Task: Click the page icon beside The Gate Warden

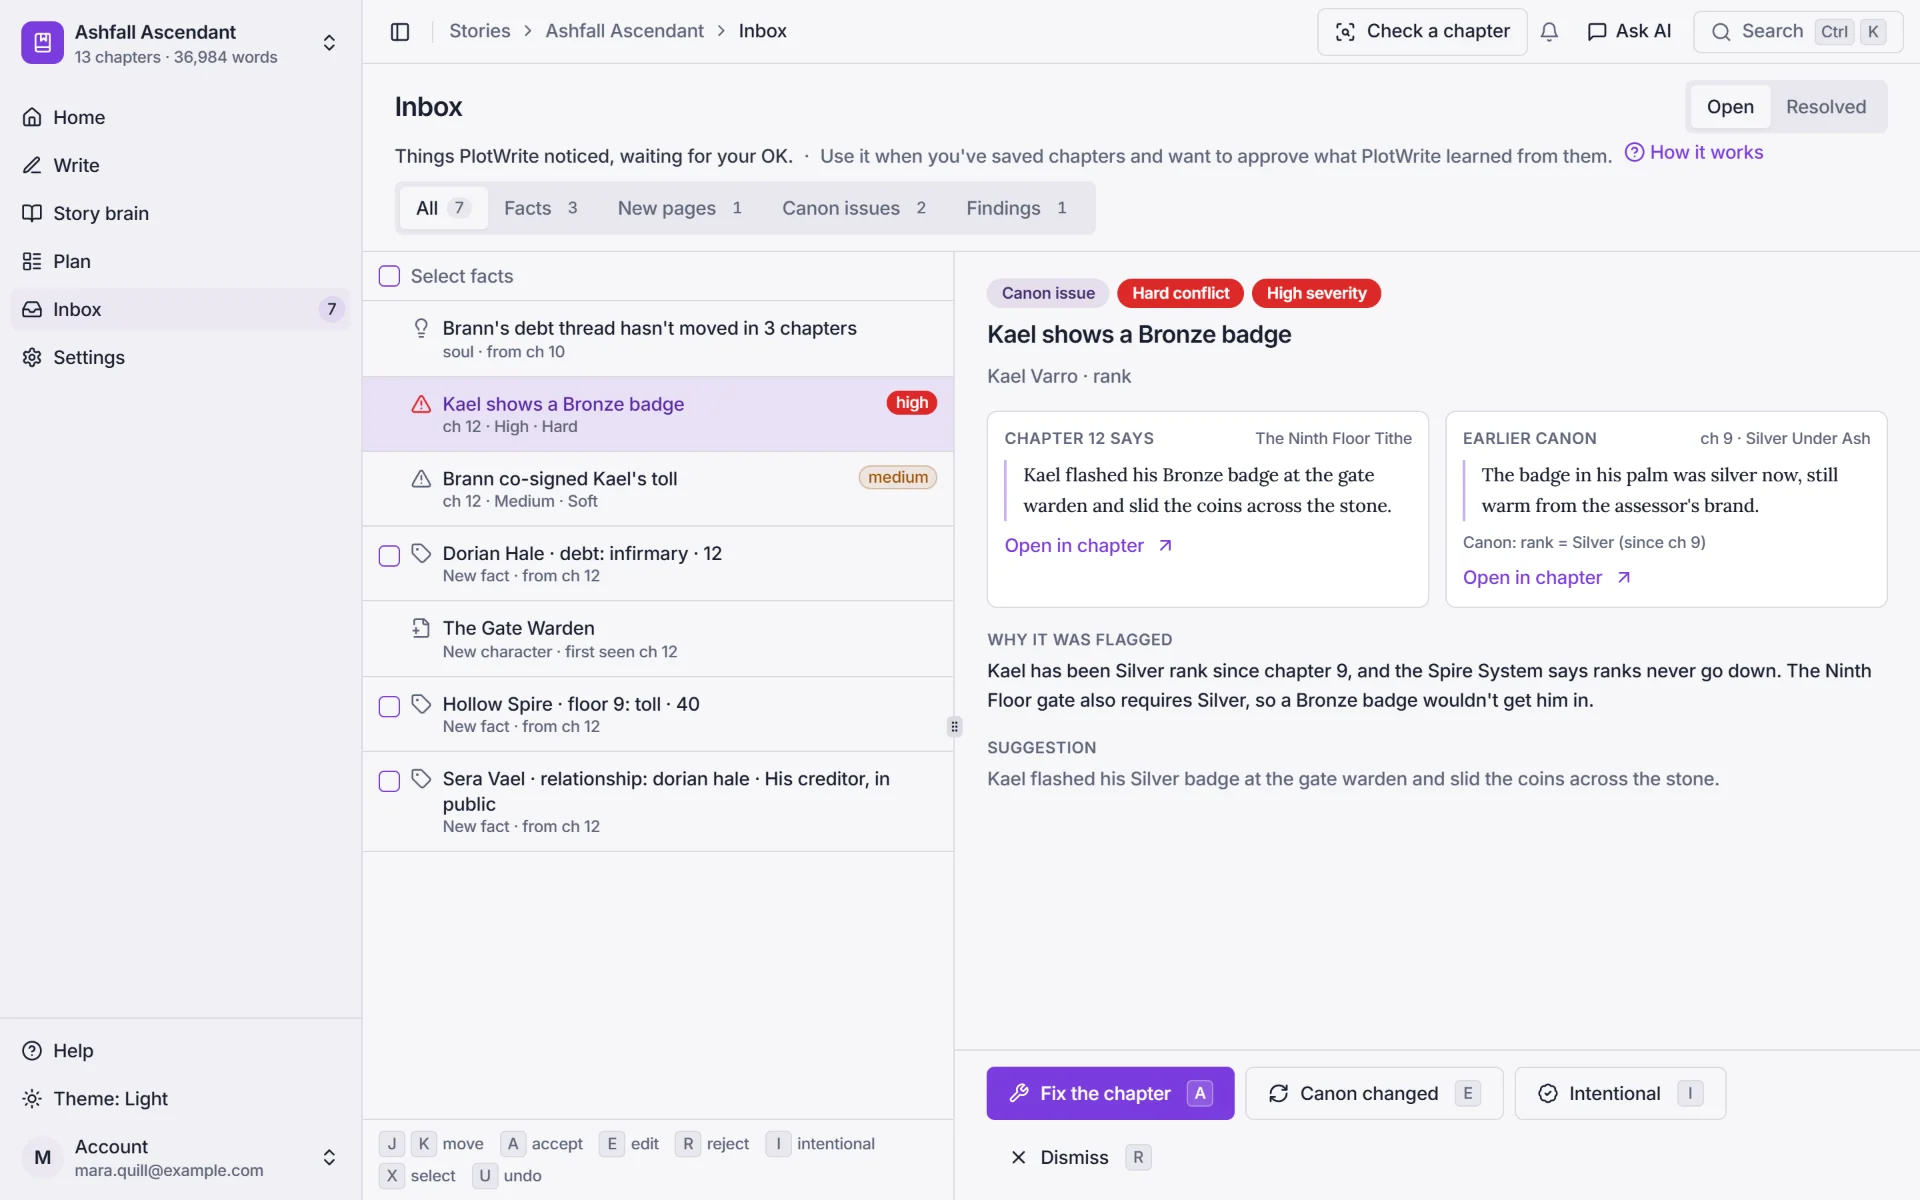Action: coord(421,628)
